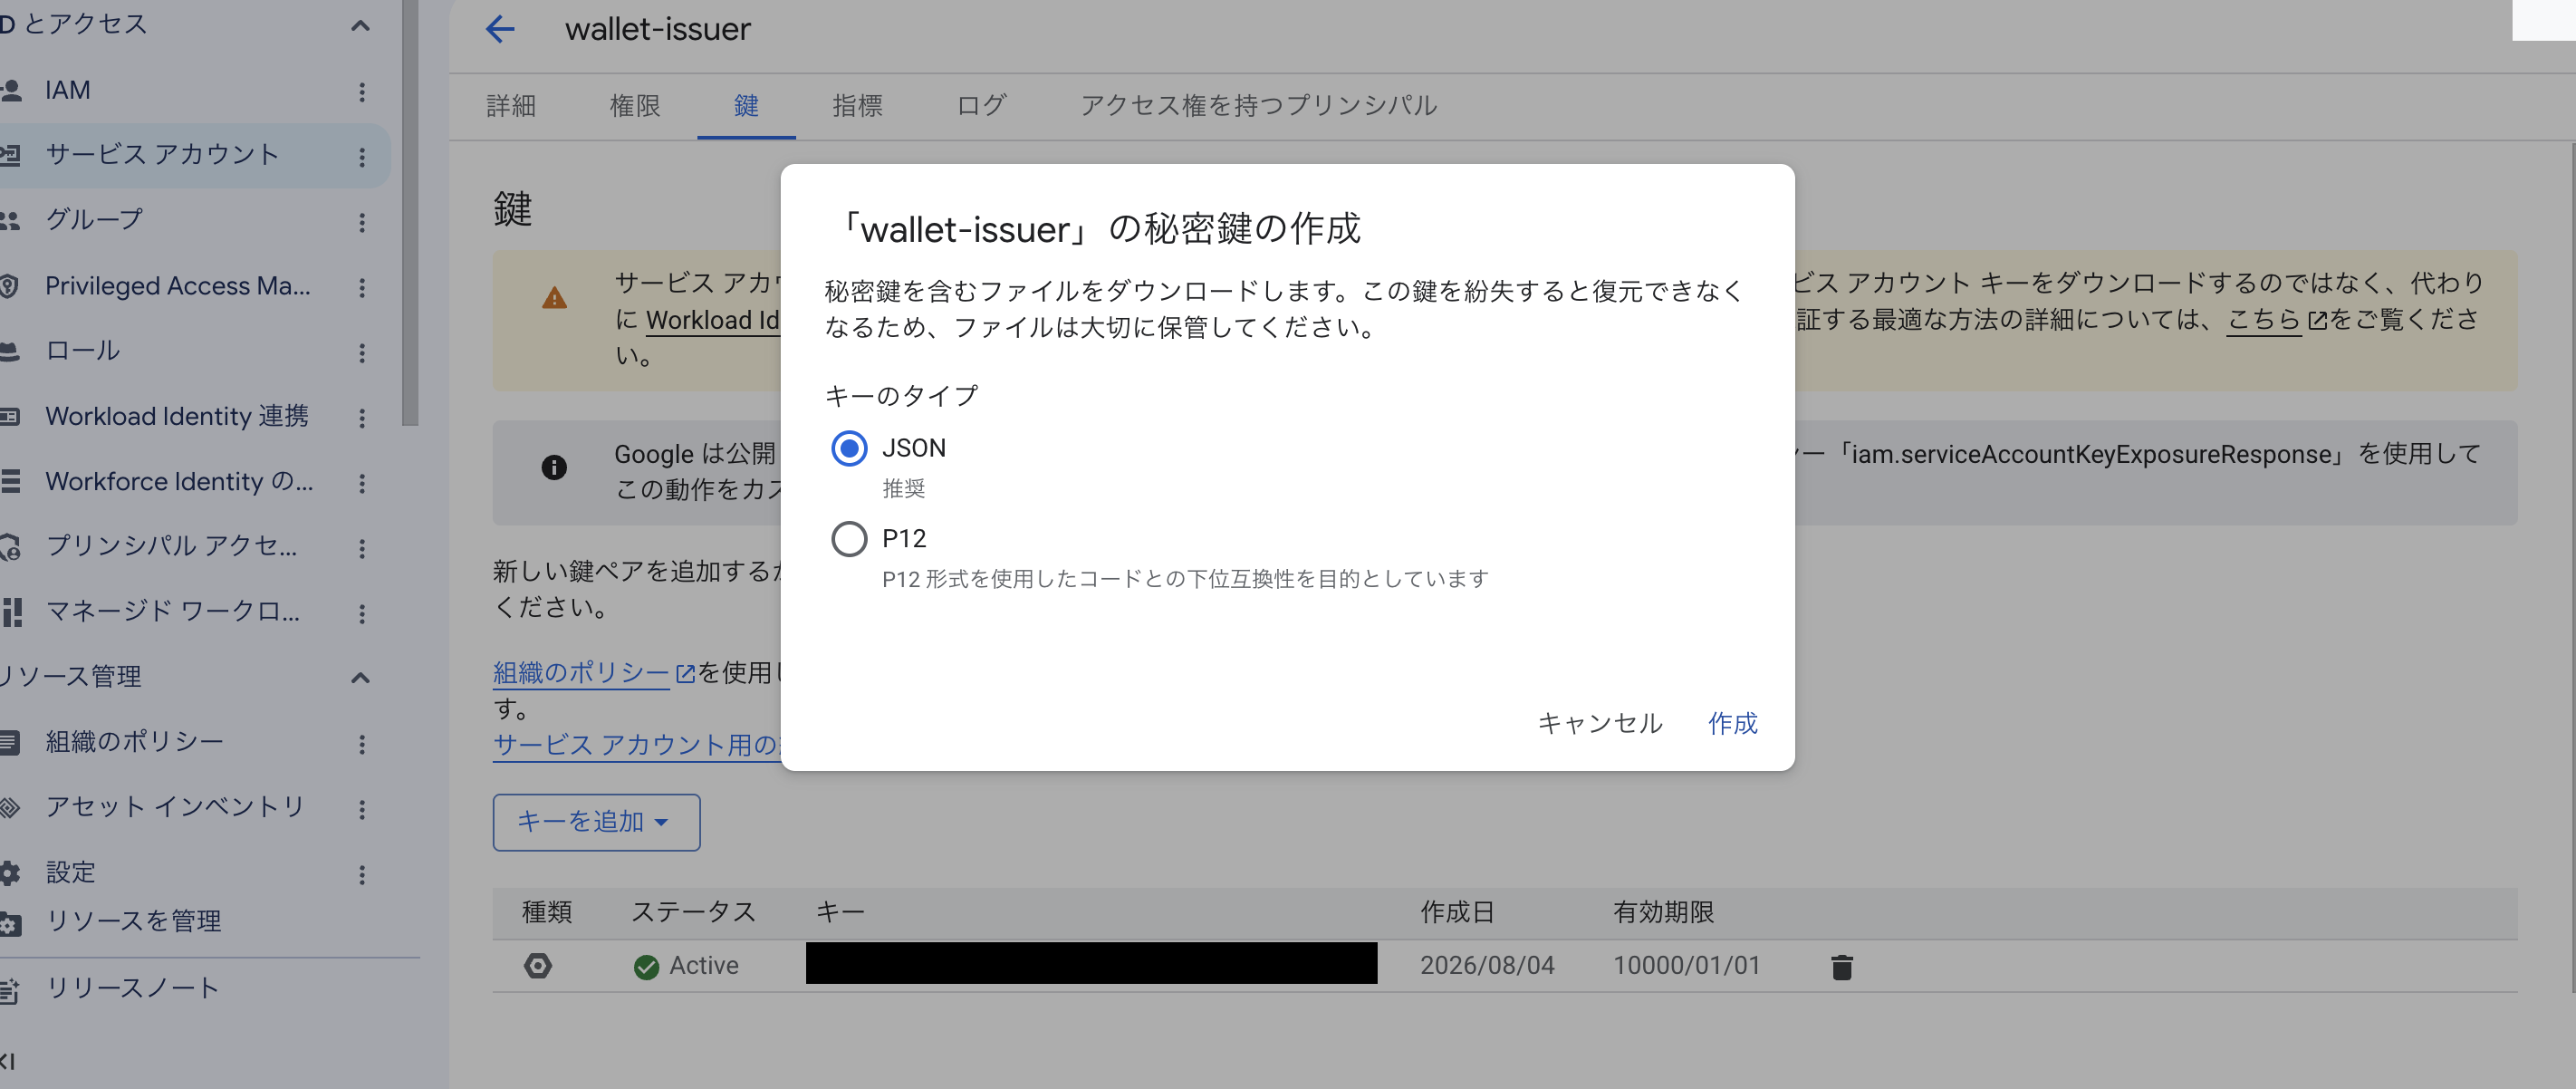This screenshot has width=2576, height=1089.
Task: Click the 種類 column header
Action: 547,912
